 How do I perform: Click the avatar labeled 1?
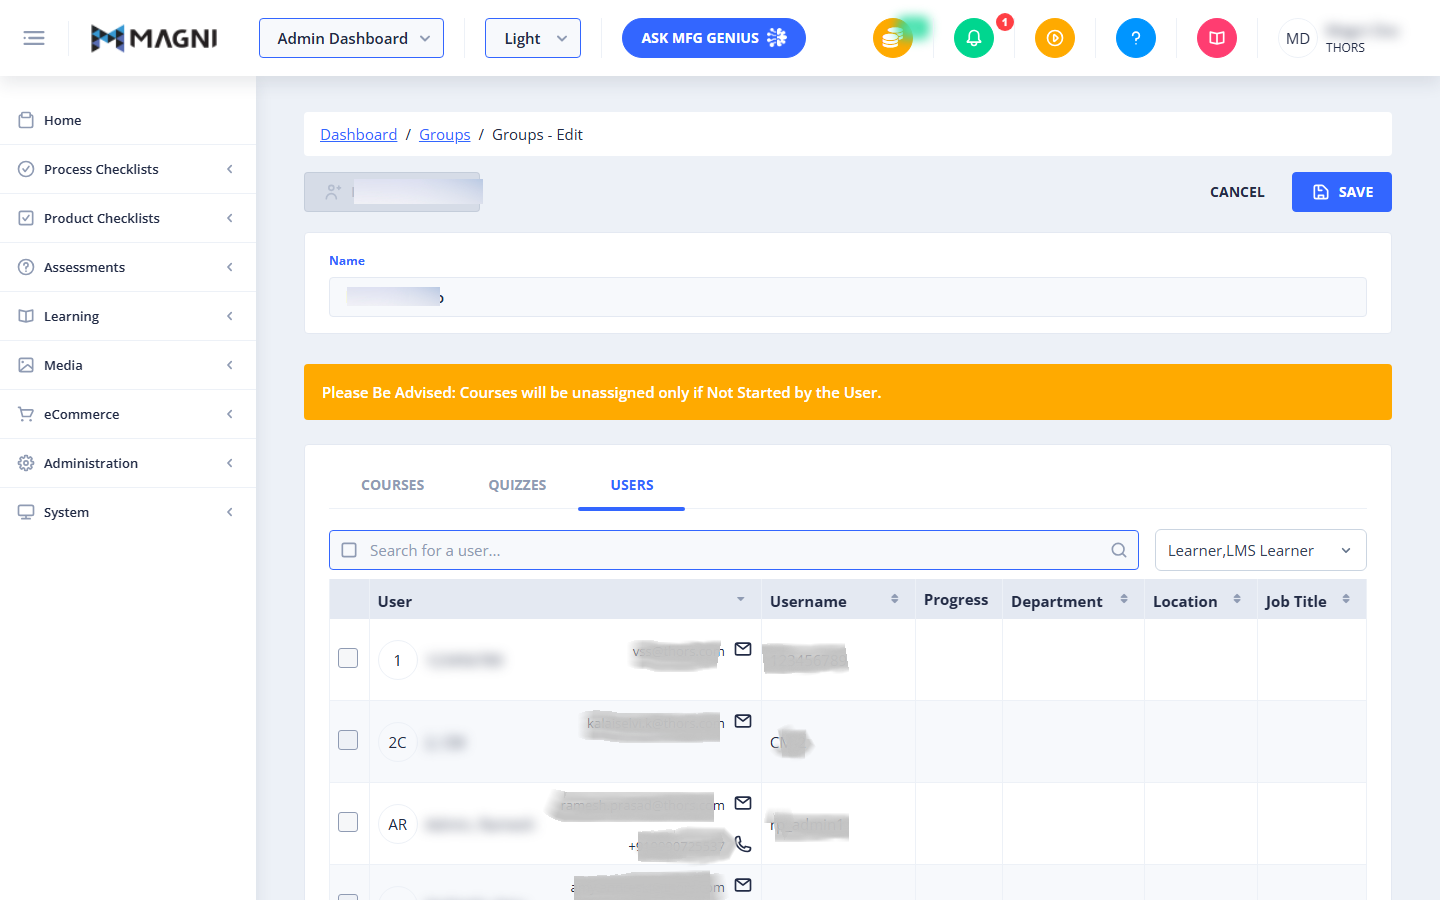[398, 660]
